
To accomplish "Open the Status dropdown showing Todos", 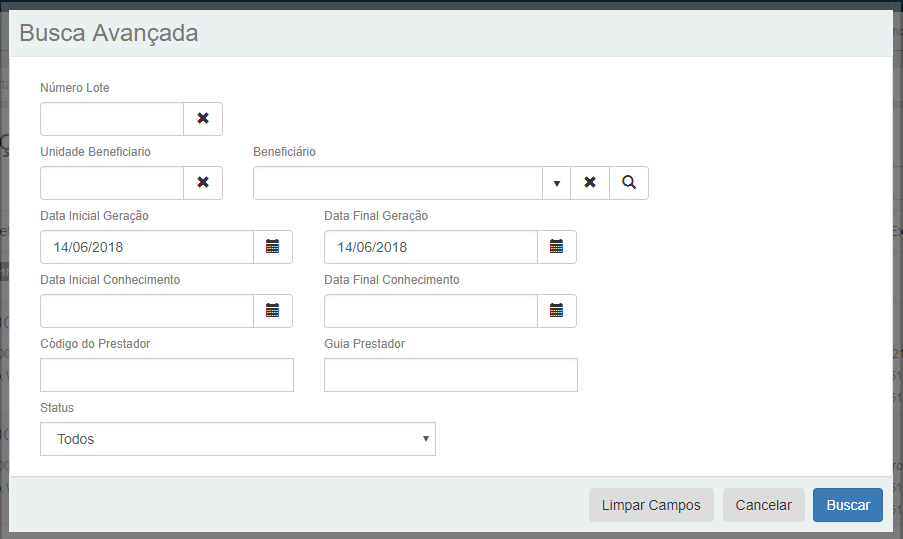I will pos(238,439).
